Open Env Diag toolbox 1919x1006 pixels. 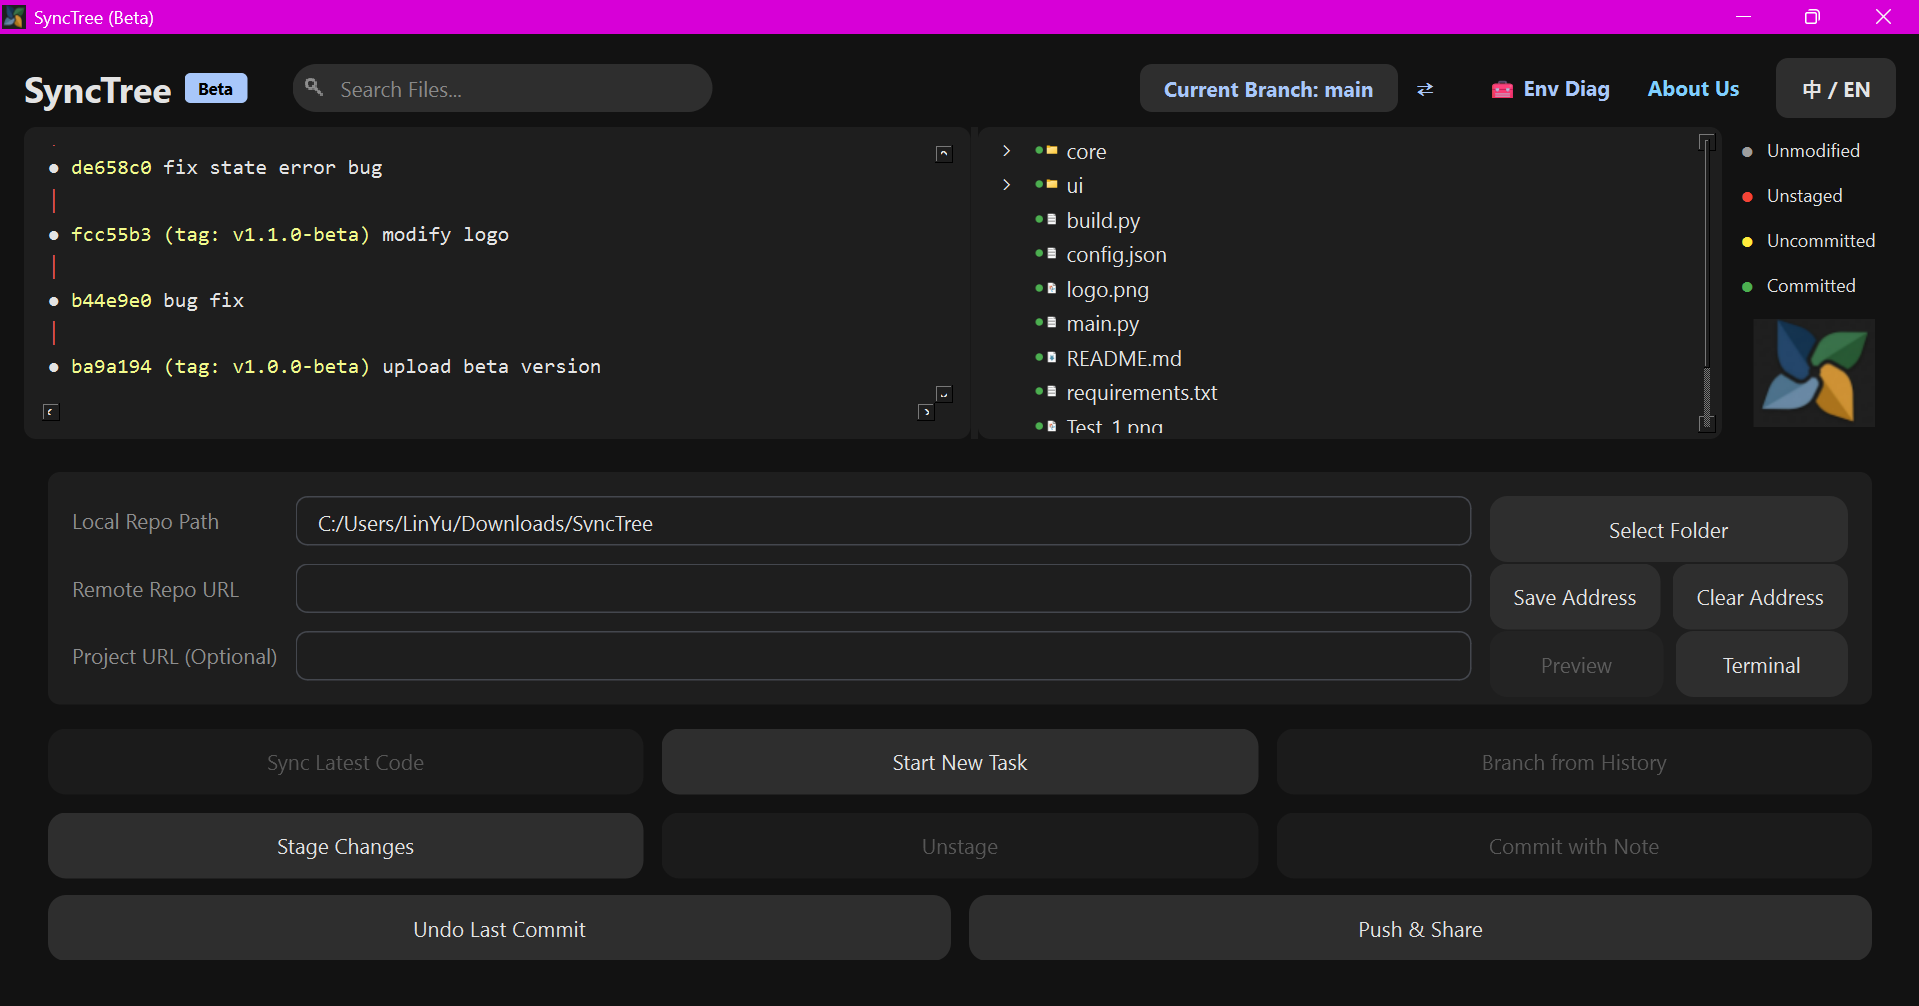1551,89
